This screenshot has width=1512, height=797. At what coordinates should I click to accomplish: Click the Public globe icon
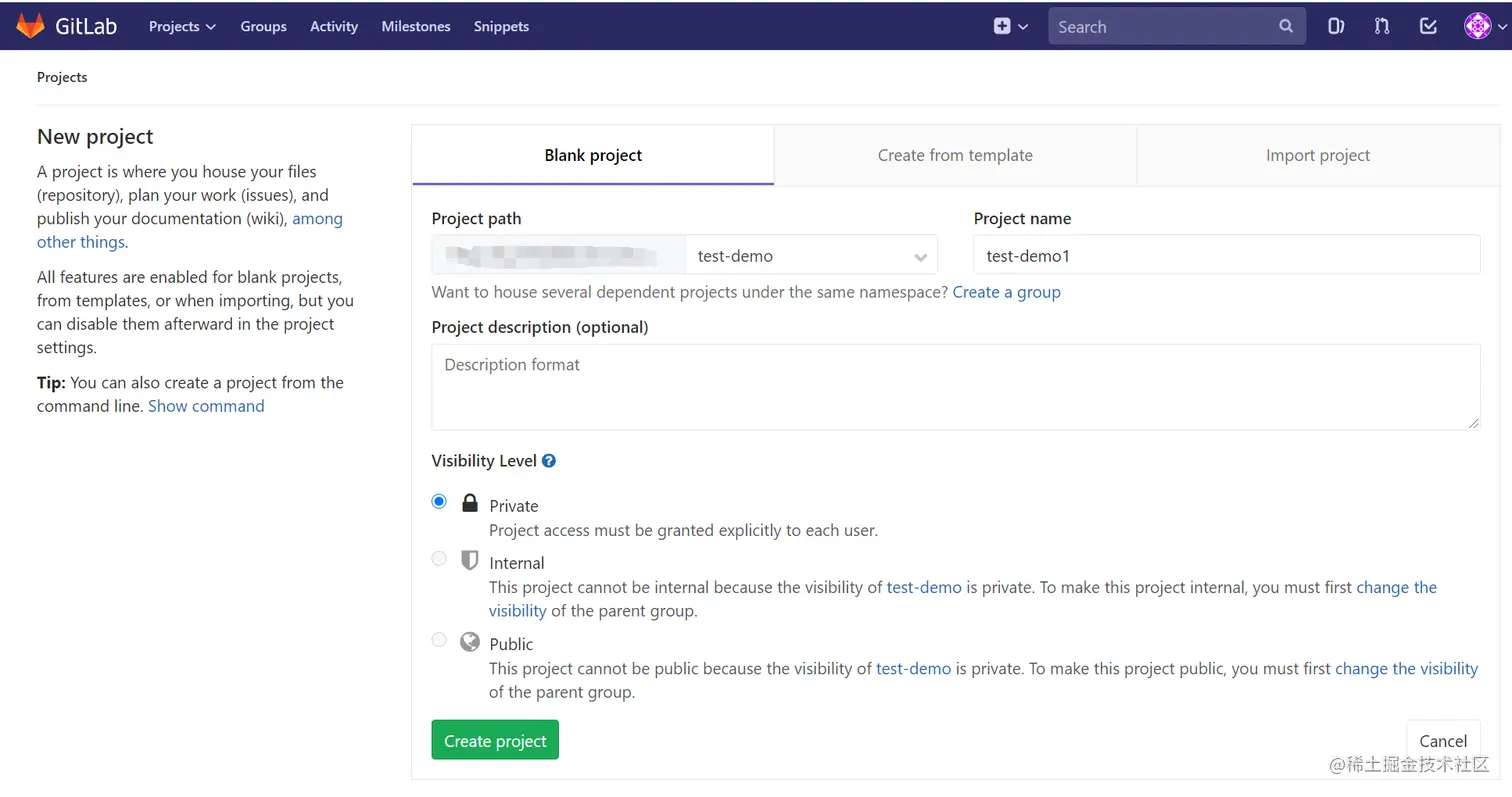click(469, 641)
